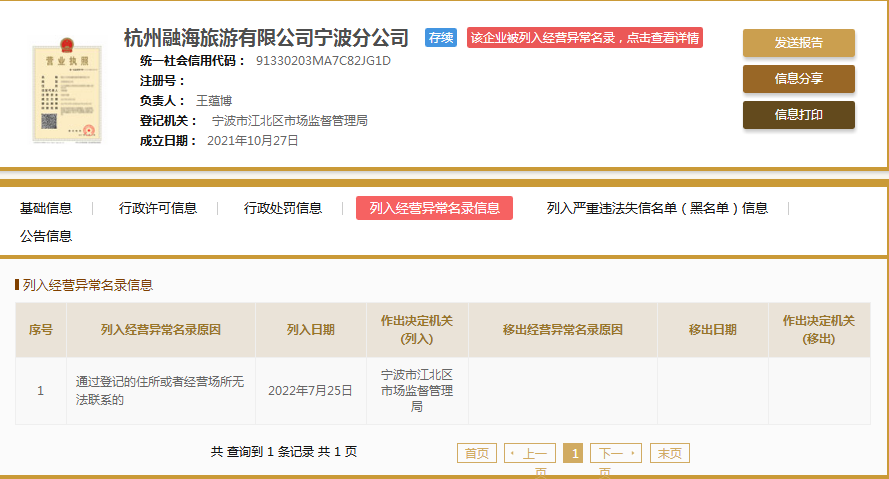The width and height of the screenshot is (889, 479).
Task: Click the company name heading 杭州融海旅游有限公司宁波分公司
Action: (266, 38)
